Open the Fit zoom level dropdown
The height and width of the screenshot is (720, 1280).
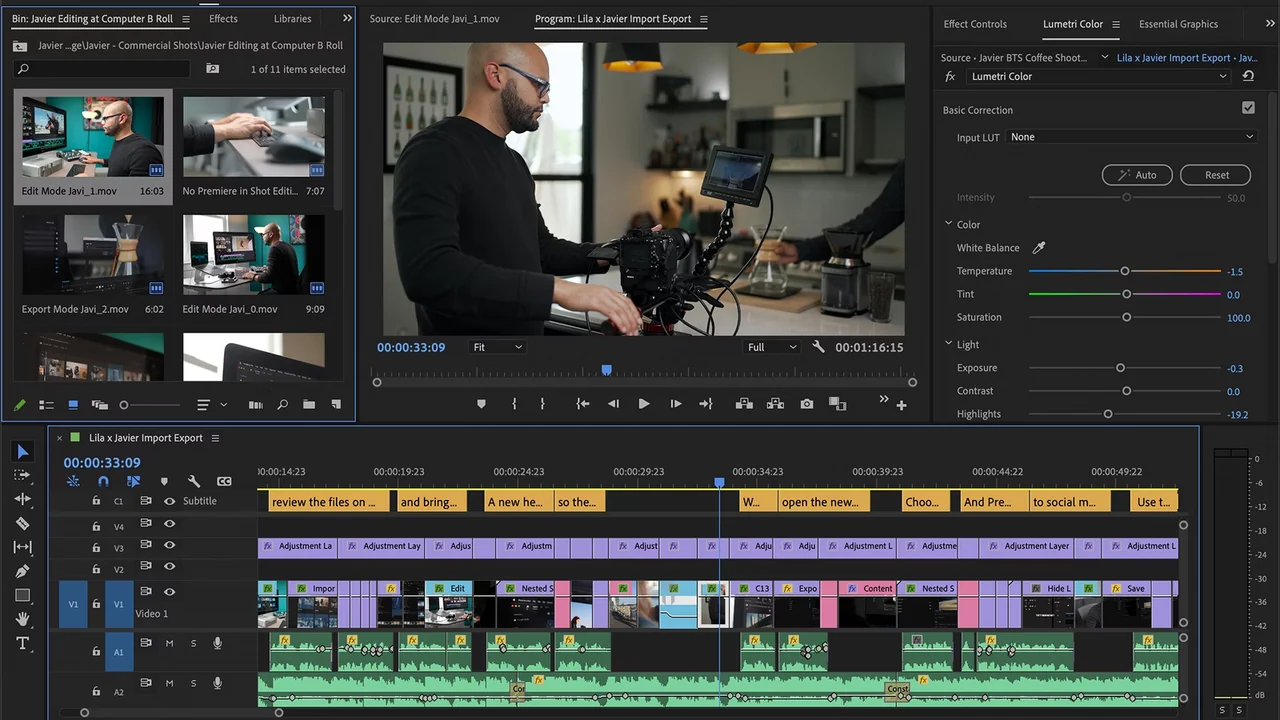point(497,347)
